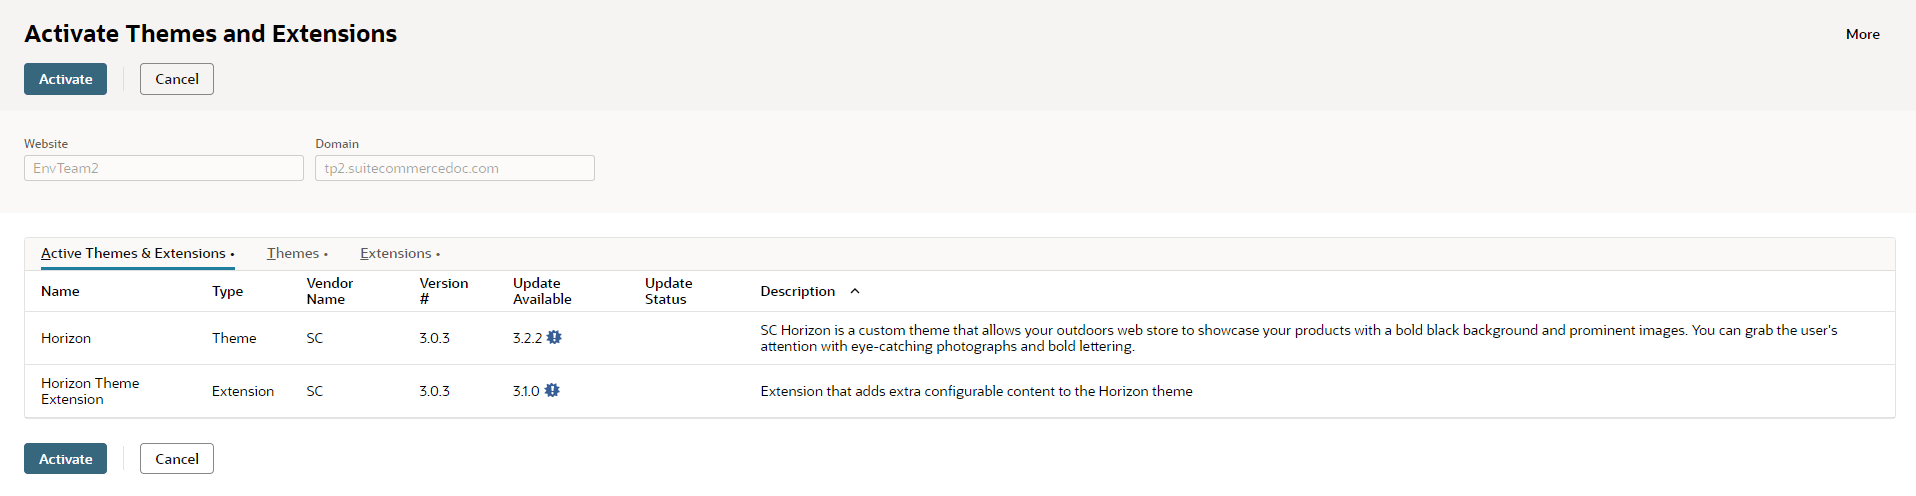
Task: Switch to the Themes tab
Action: coord(293,254)
